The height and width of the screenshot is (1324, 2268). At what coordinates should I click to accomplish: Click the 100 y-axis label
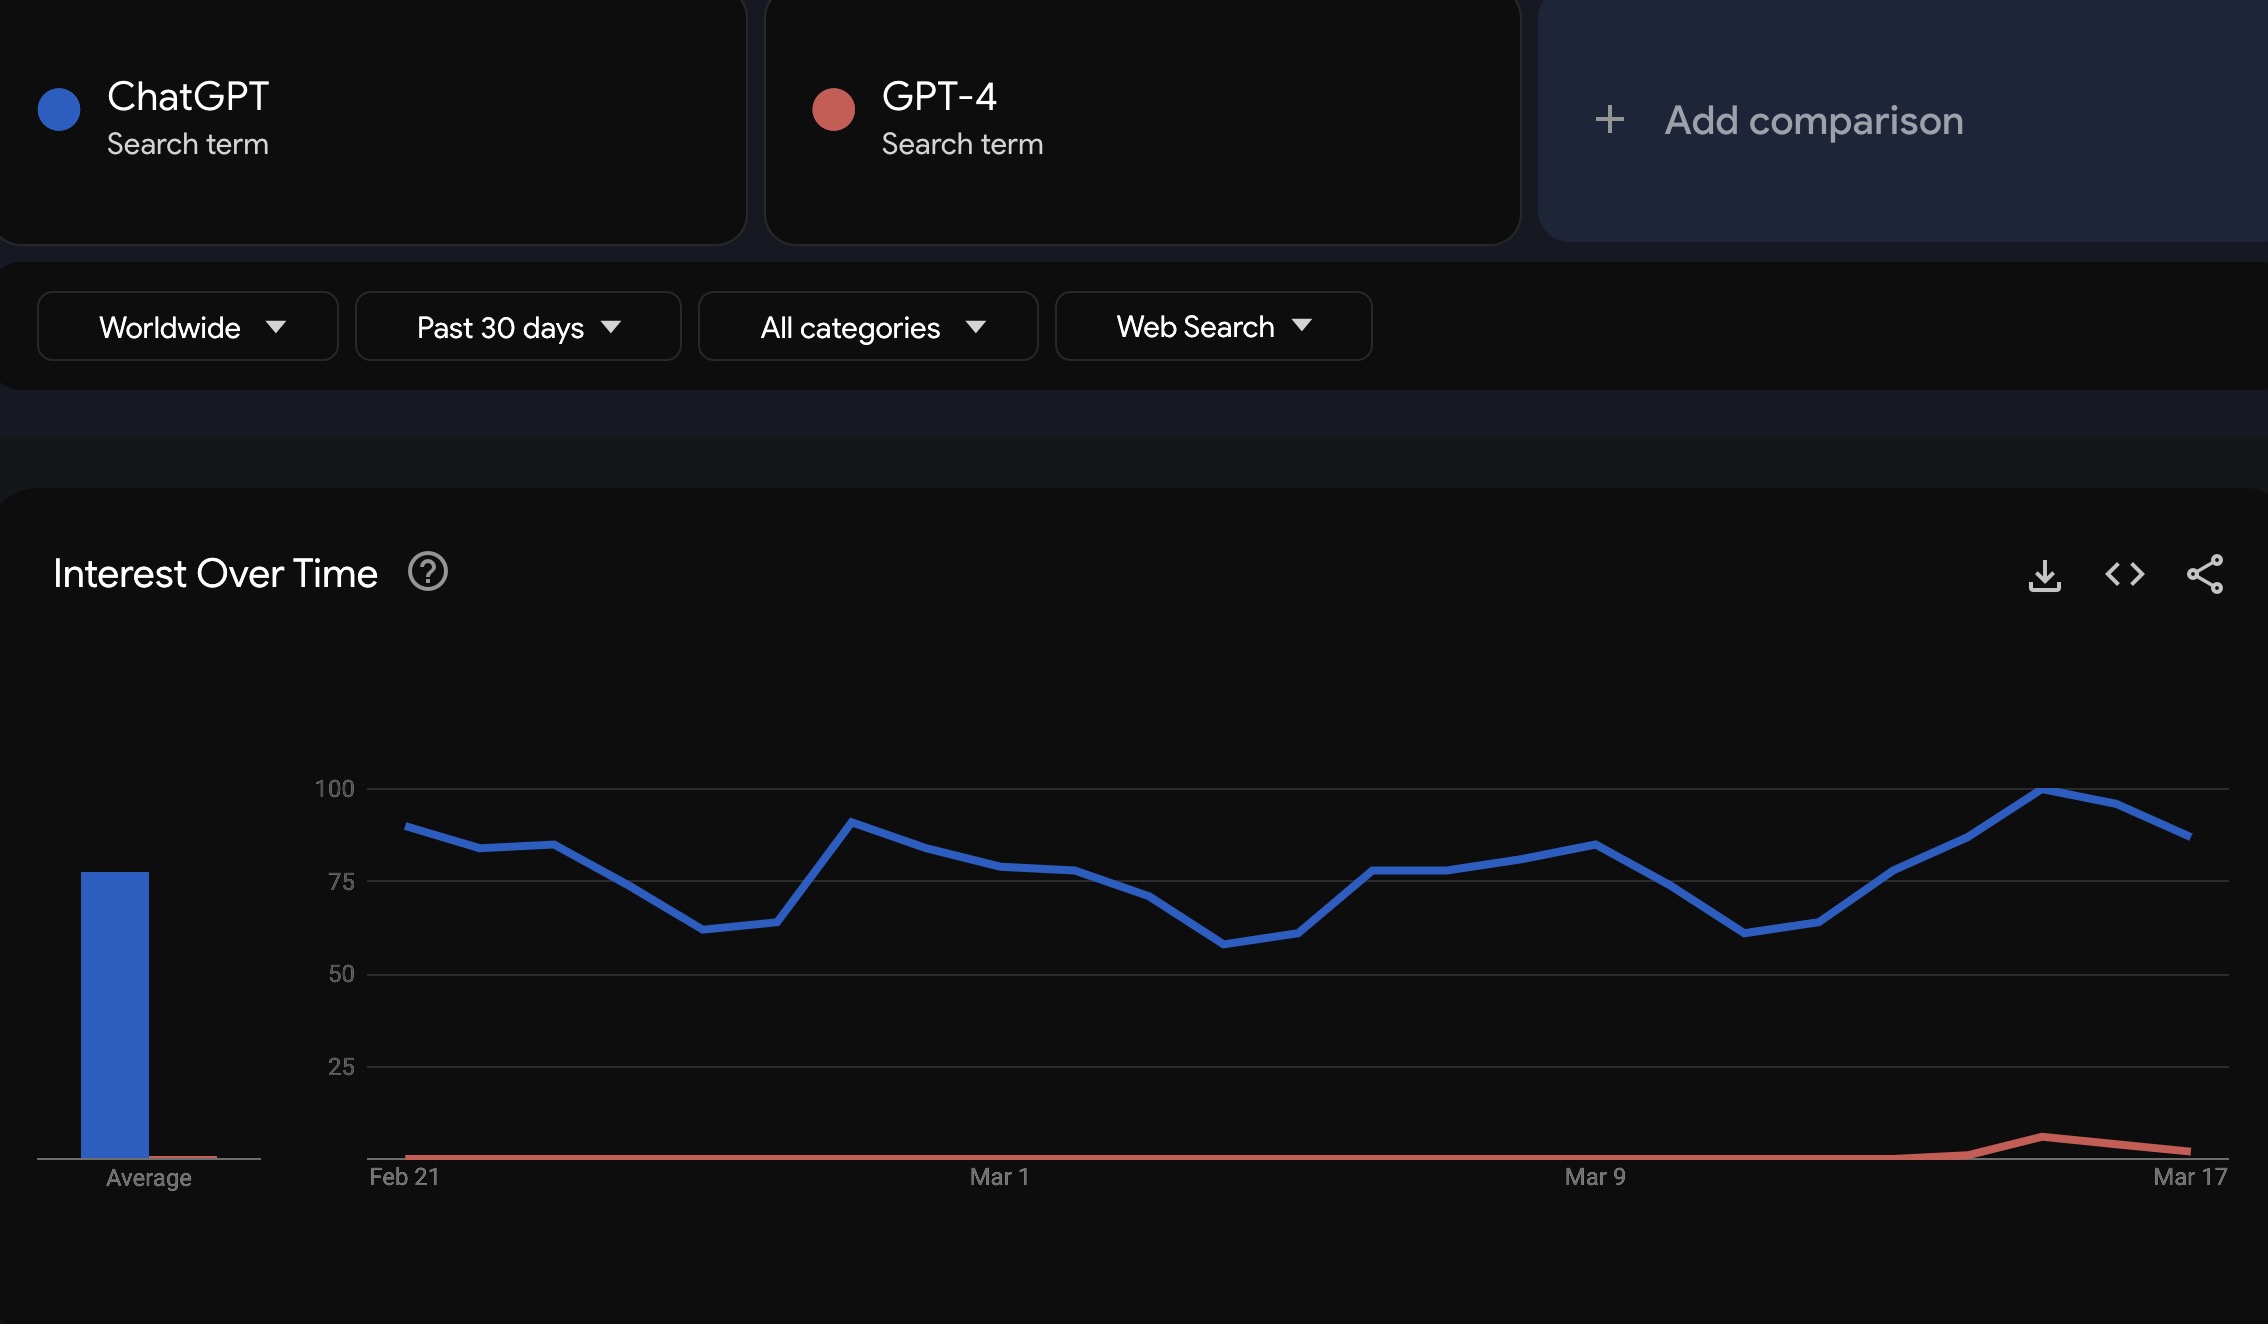tap(334, 789)
